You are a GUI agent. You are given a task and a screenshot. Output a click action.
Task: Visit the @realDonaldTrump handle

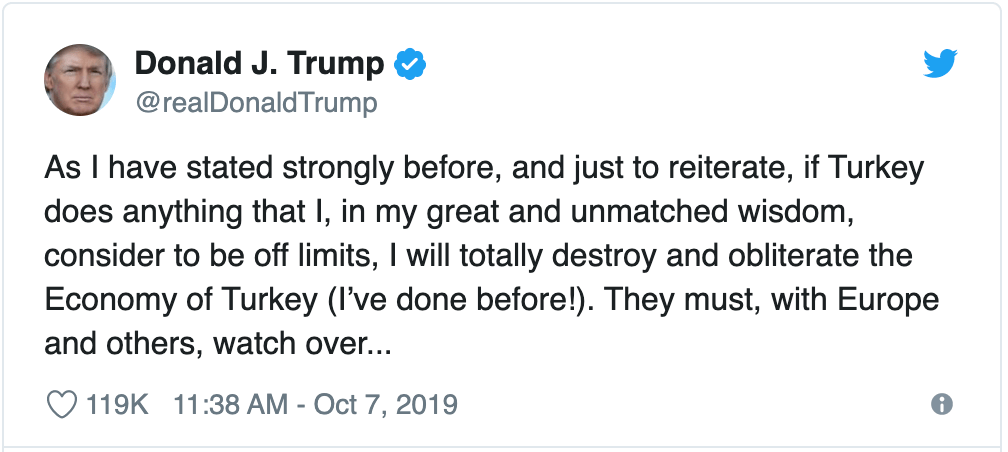(255, 103)
